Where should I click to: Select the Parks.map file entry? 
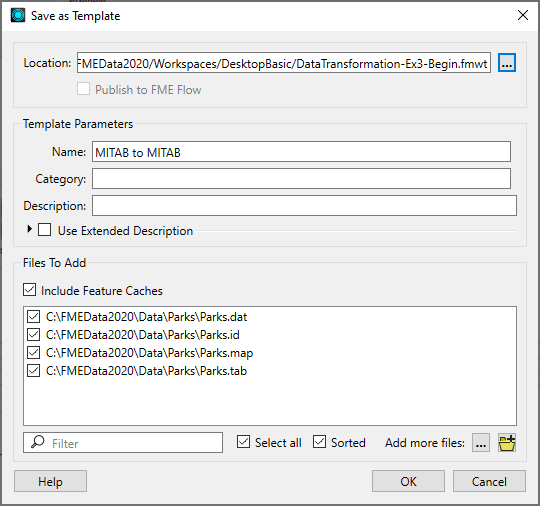149,353
